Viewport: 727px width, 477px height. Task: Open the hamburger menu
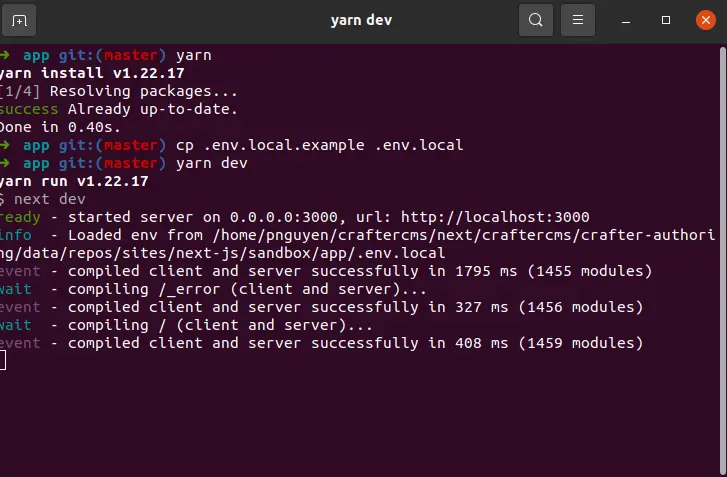click(578, 20)
